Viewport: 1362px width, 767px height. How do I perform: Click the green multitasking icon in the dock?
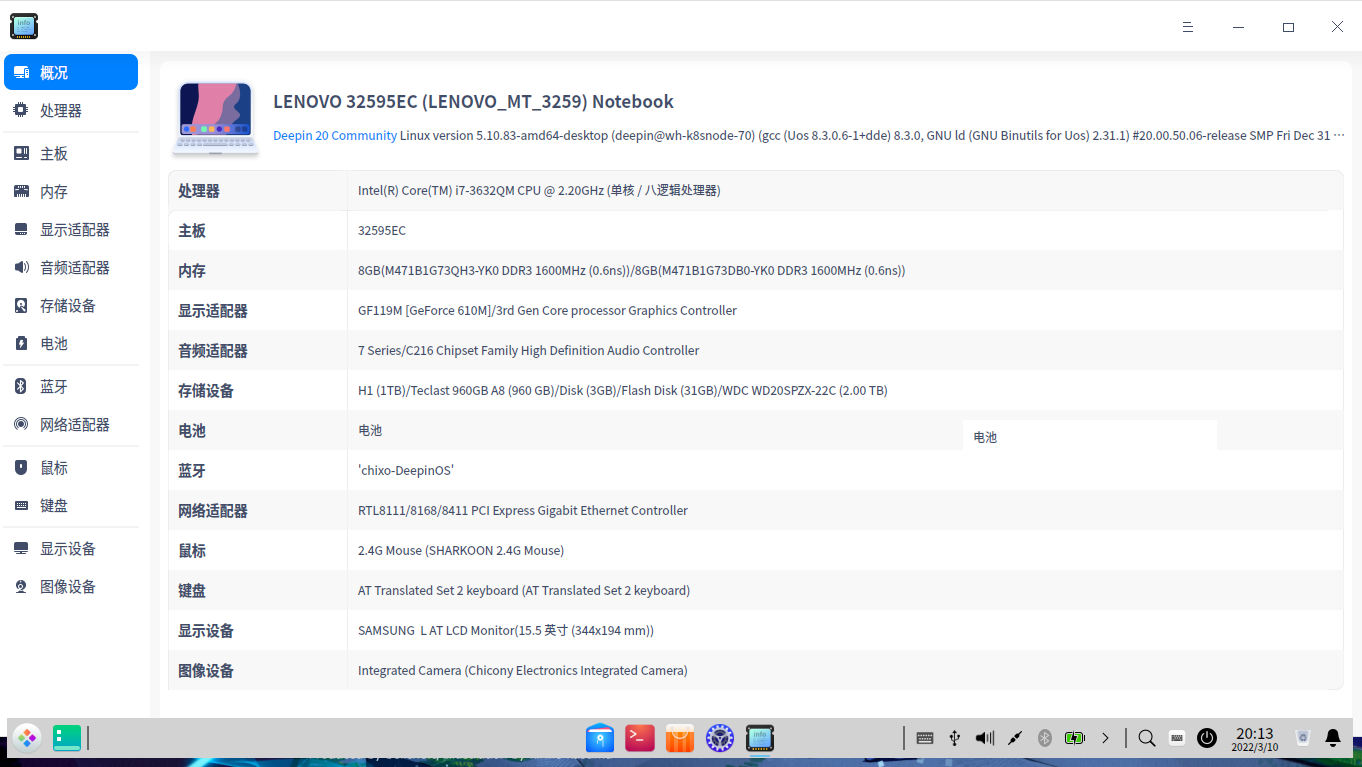[67, 738]
